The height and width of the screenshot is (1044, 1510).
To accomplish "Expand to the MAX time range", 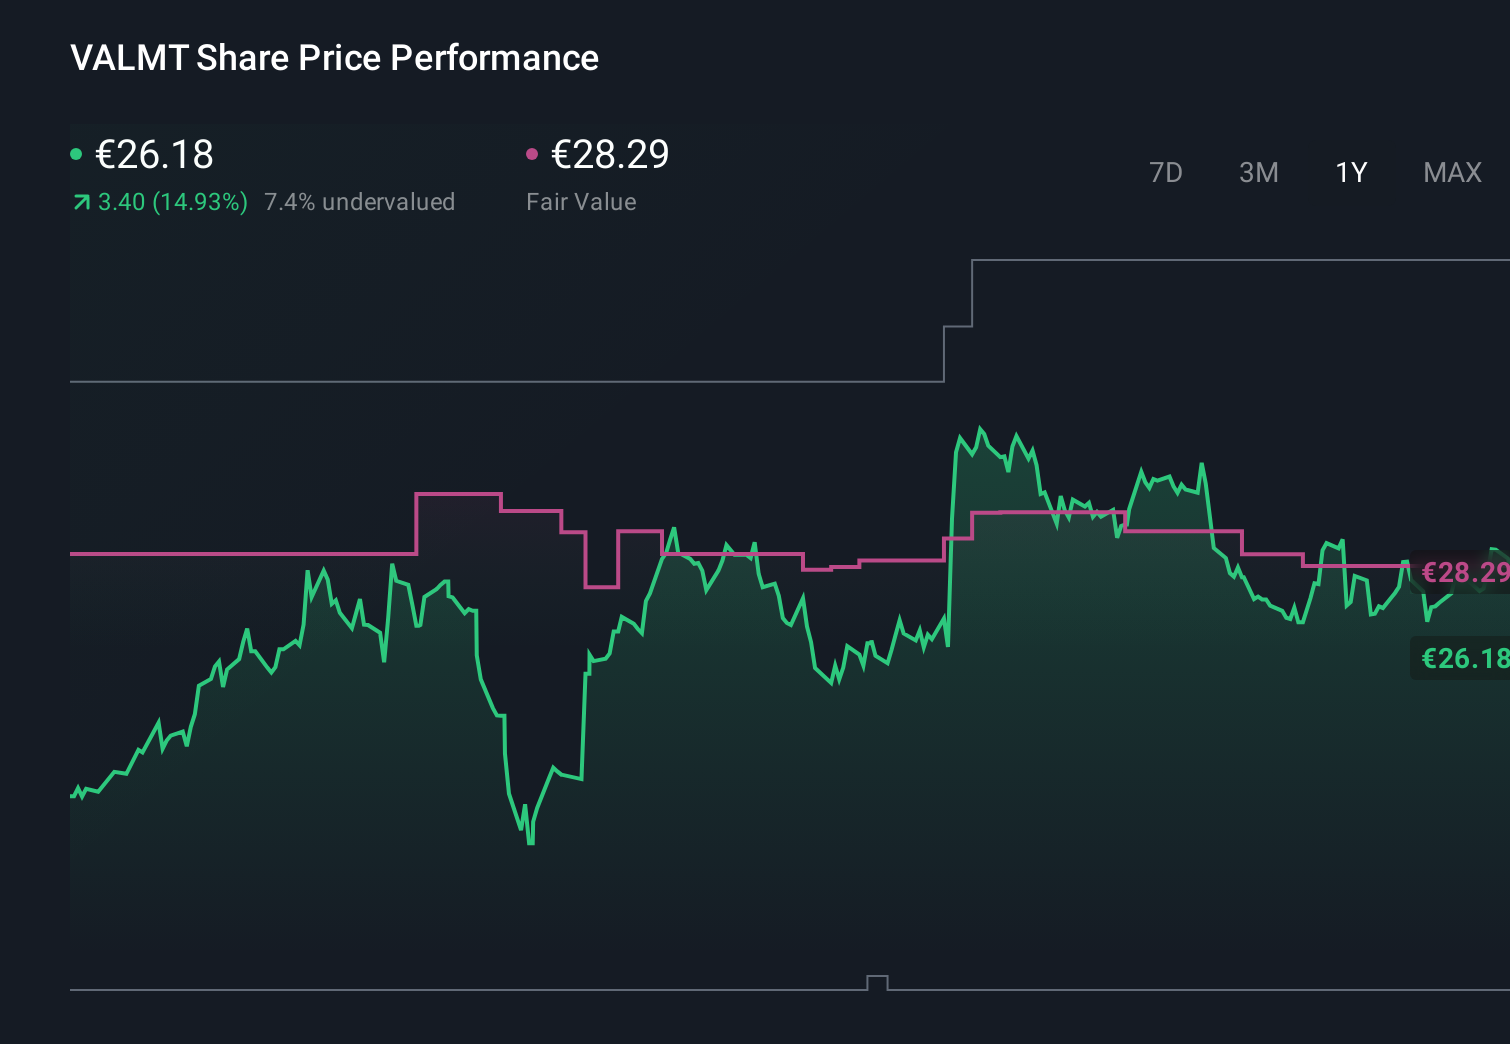I will (x=1451, y=172).
